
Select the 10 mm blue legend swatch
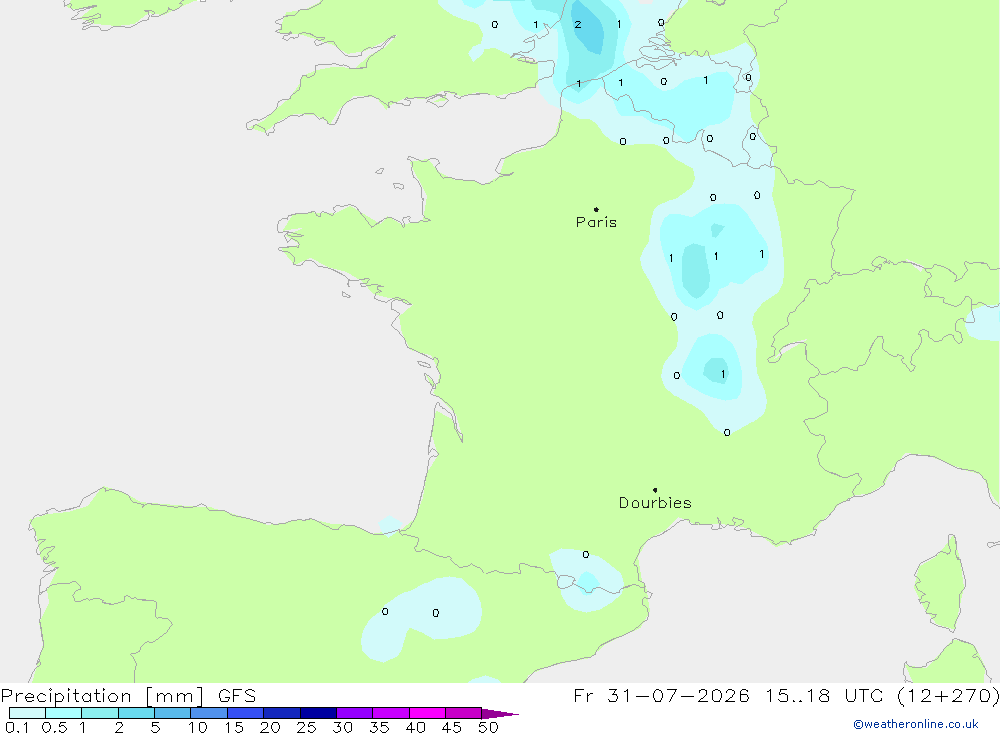(x=209, y=713)
